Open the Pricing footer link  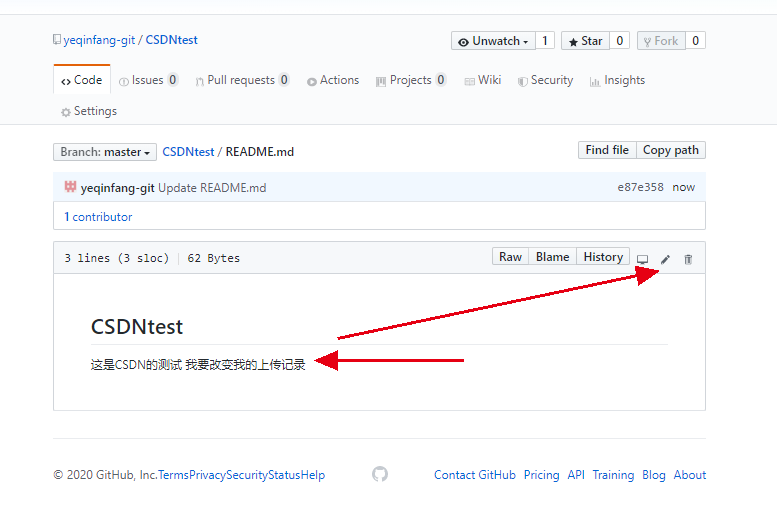542,475
